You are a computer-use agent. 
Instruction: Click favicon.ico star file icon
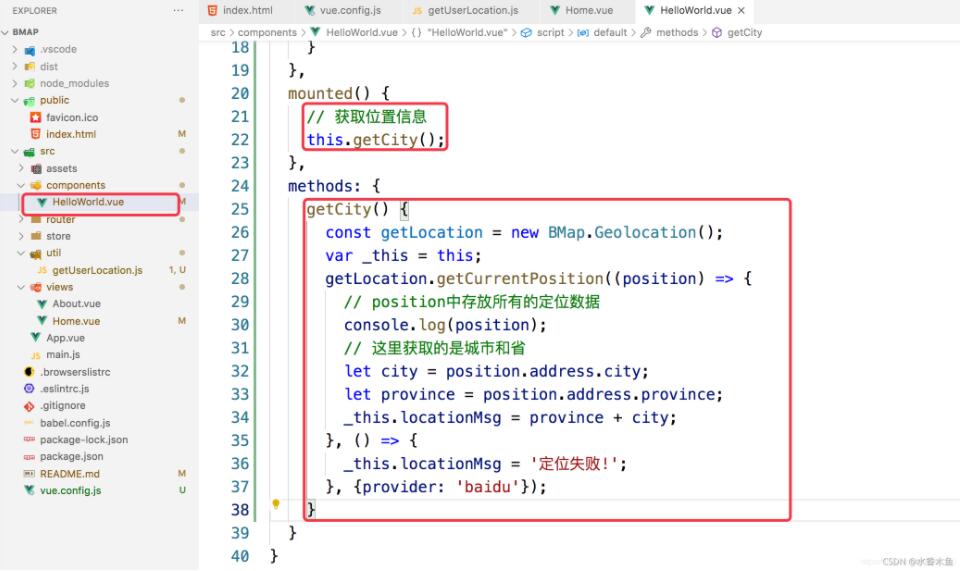pos(36,117)
